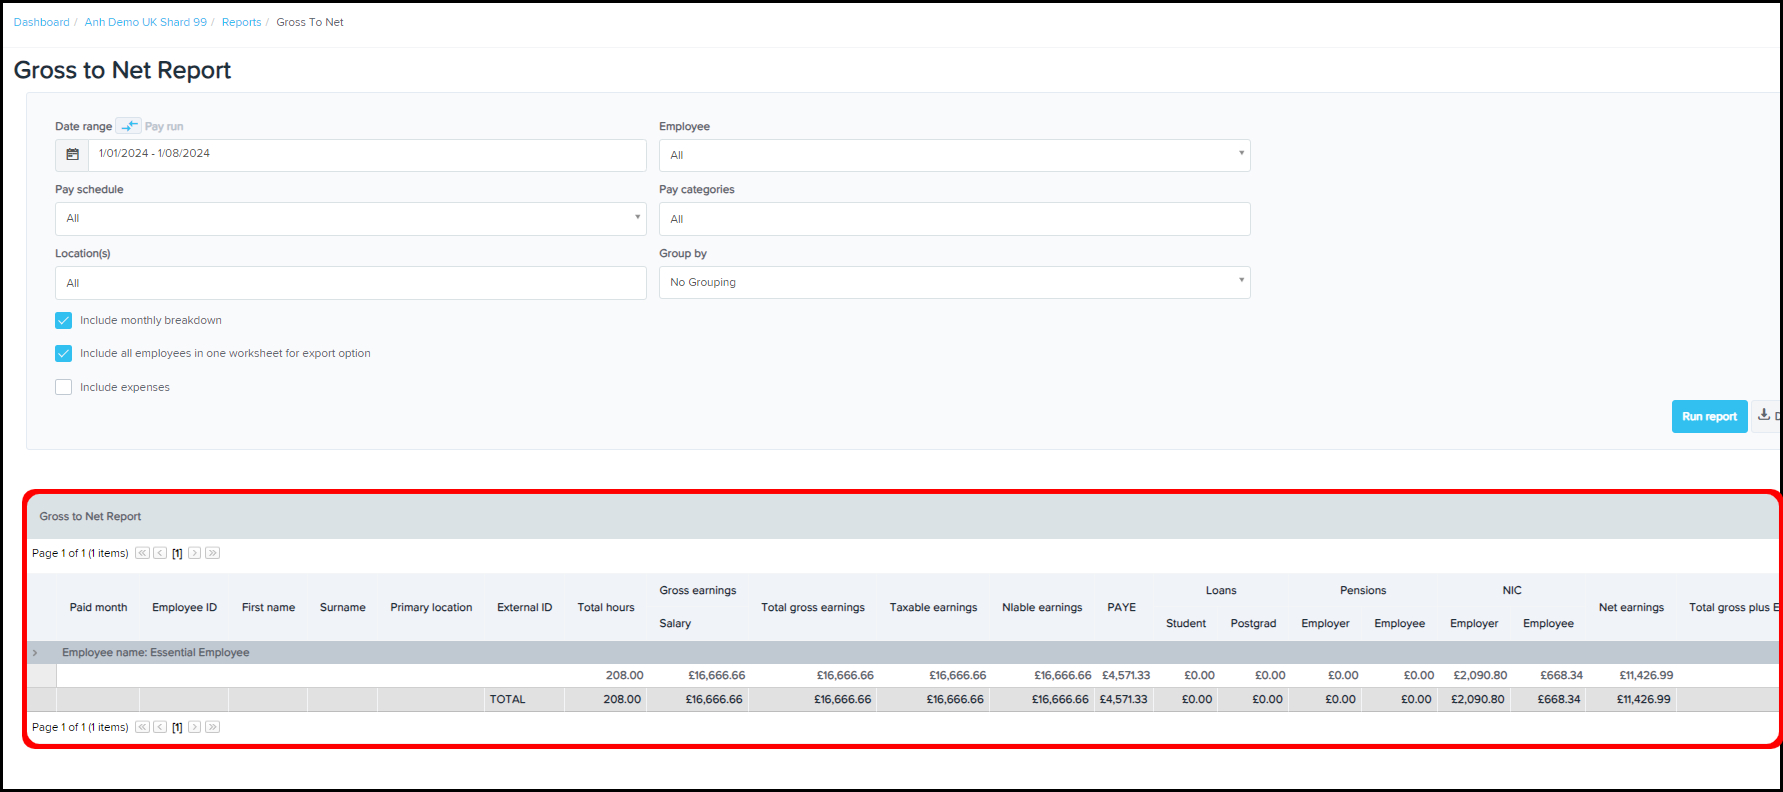Go to previous page in top pager

[x=160, y=553]
